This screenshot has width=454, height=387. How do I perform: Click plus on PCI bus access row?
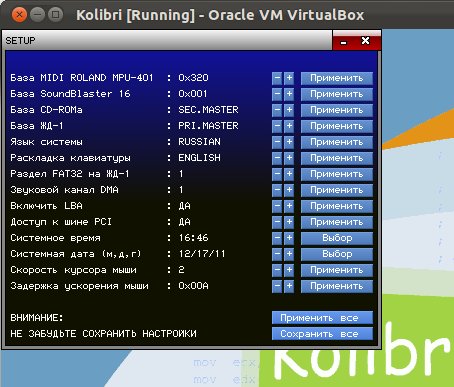click(289, 222)
